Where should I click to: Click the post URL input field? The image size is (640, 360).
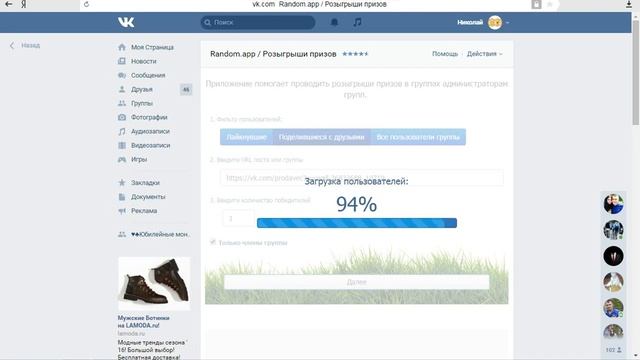pos(362,178)
